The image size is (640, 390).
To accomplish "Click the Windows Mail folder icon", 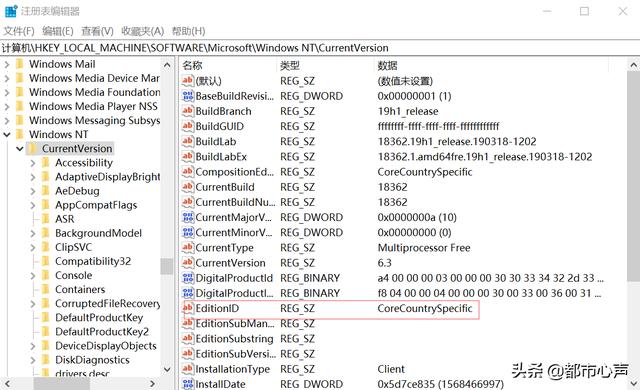I will 20,64.
